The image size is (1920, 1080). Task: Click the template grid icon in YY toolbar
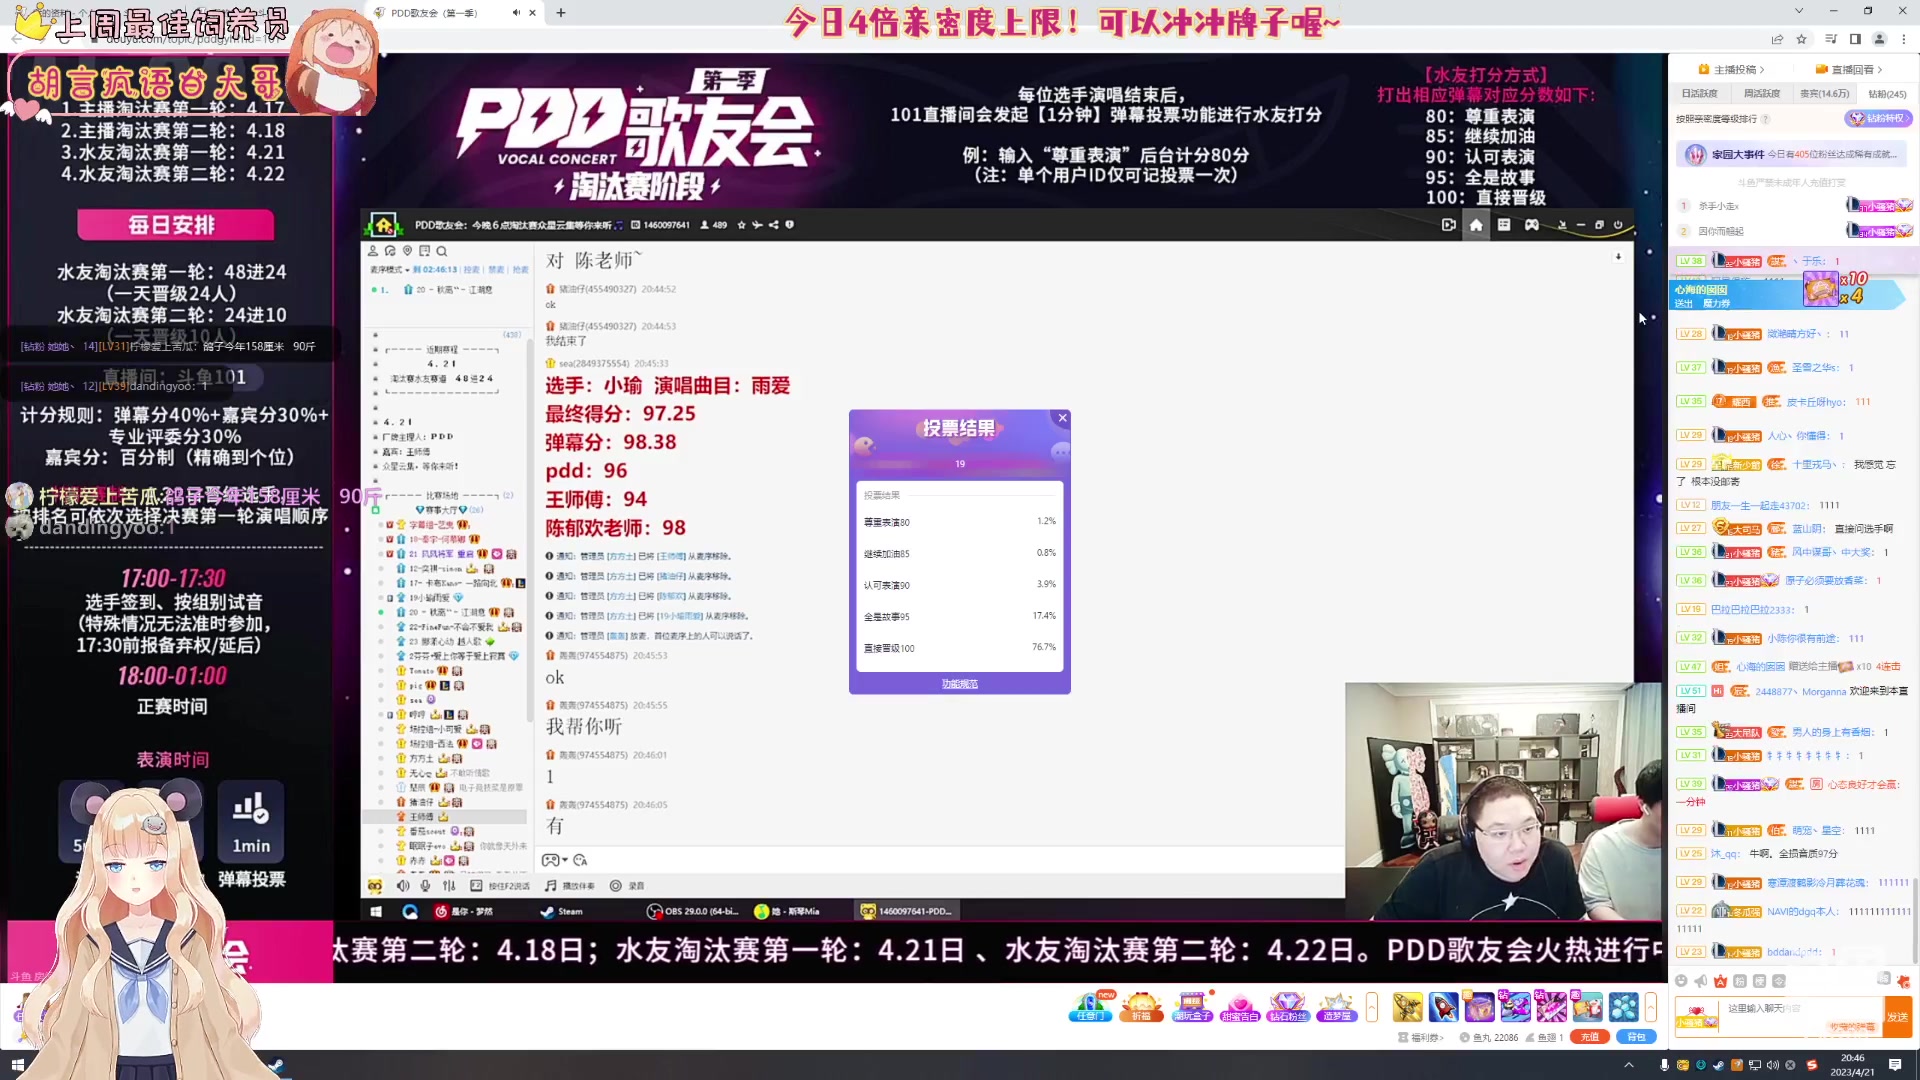[x=1504, y=225]
